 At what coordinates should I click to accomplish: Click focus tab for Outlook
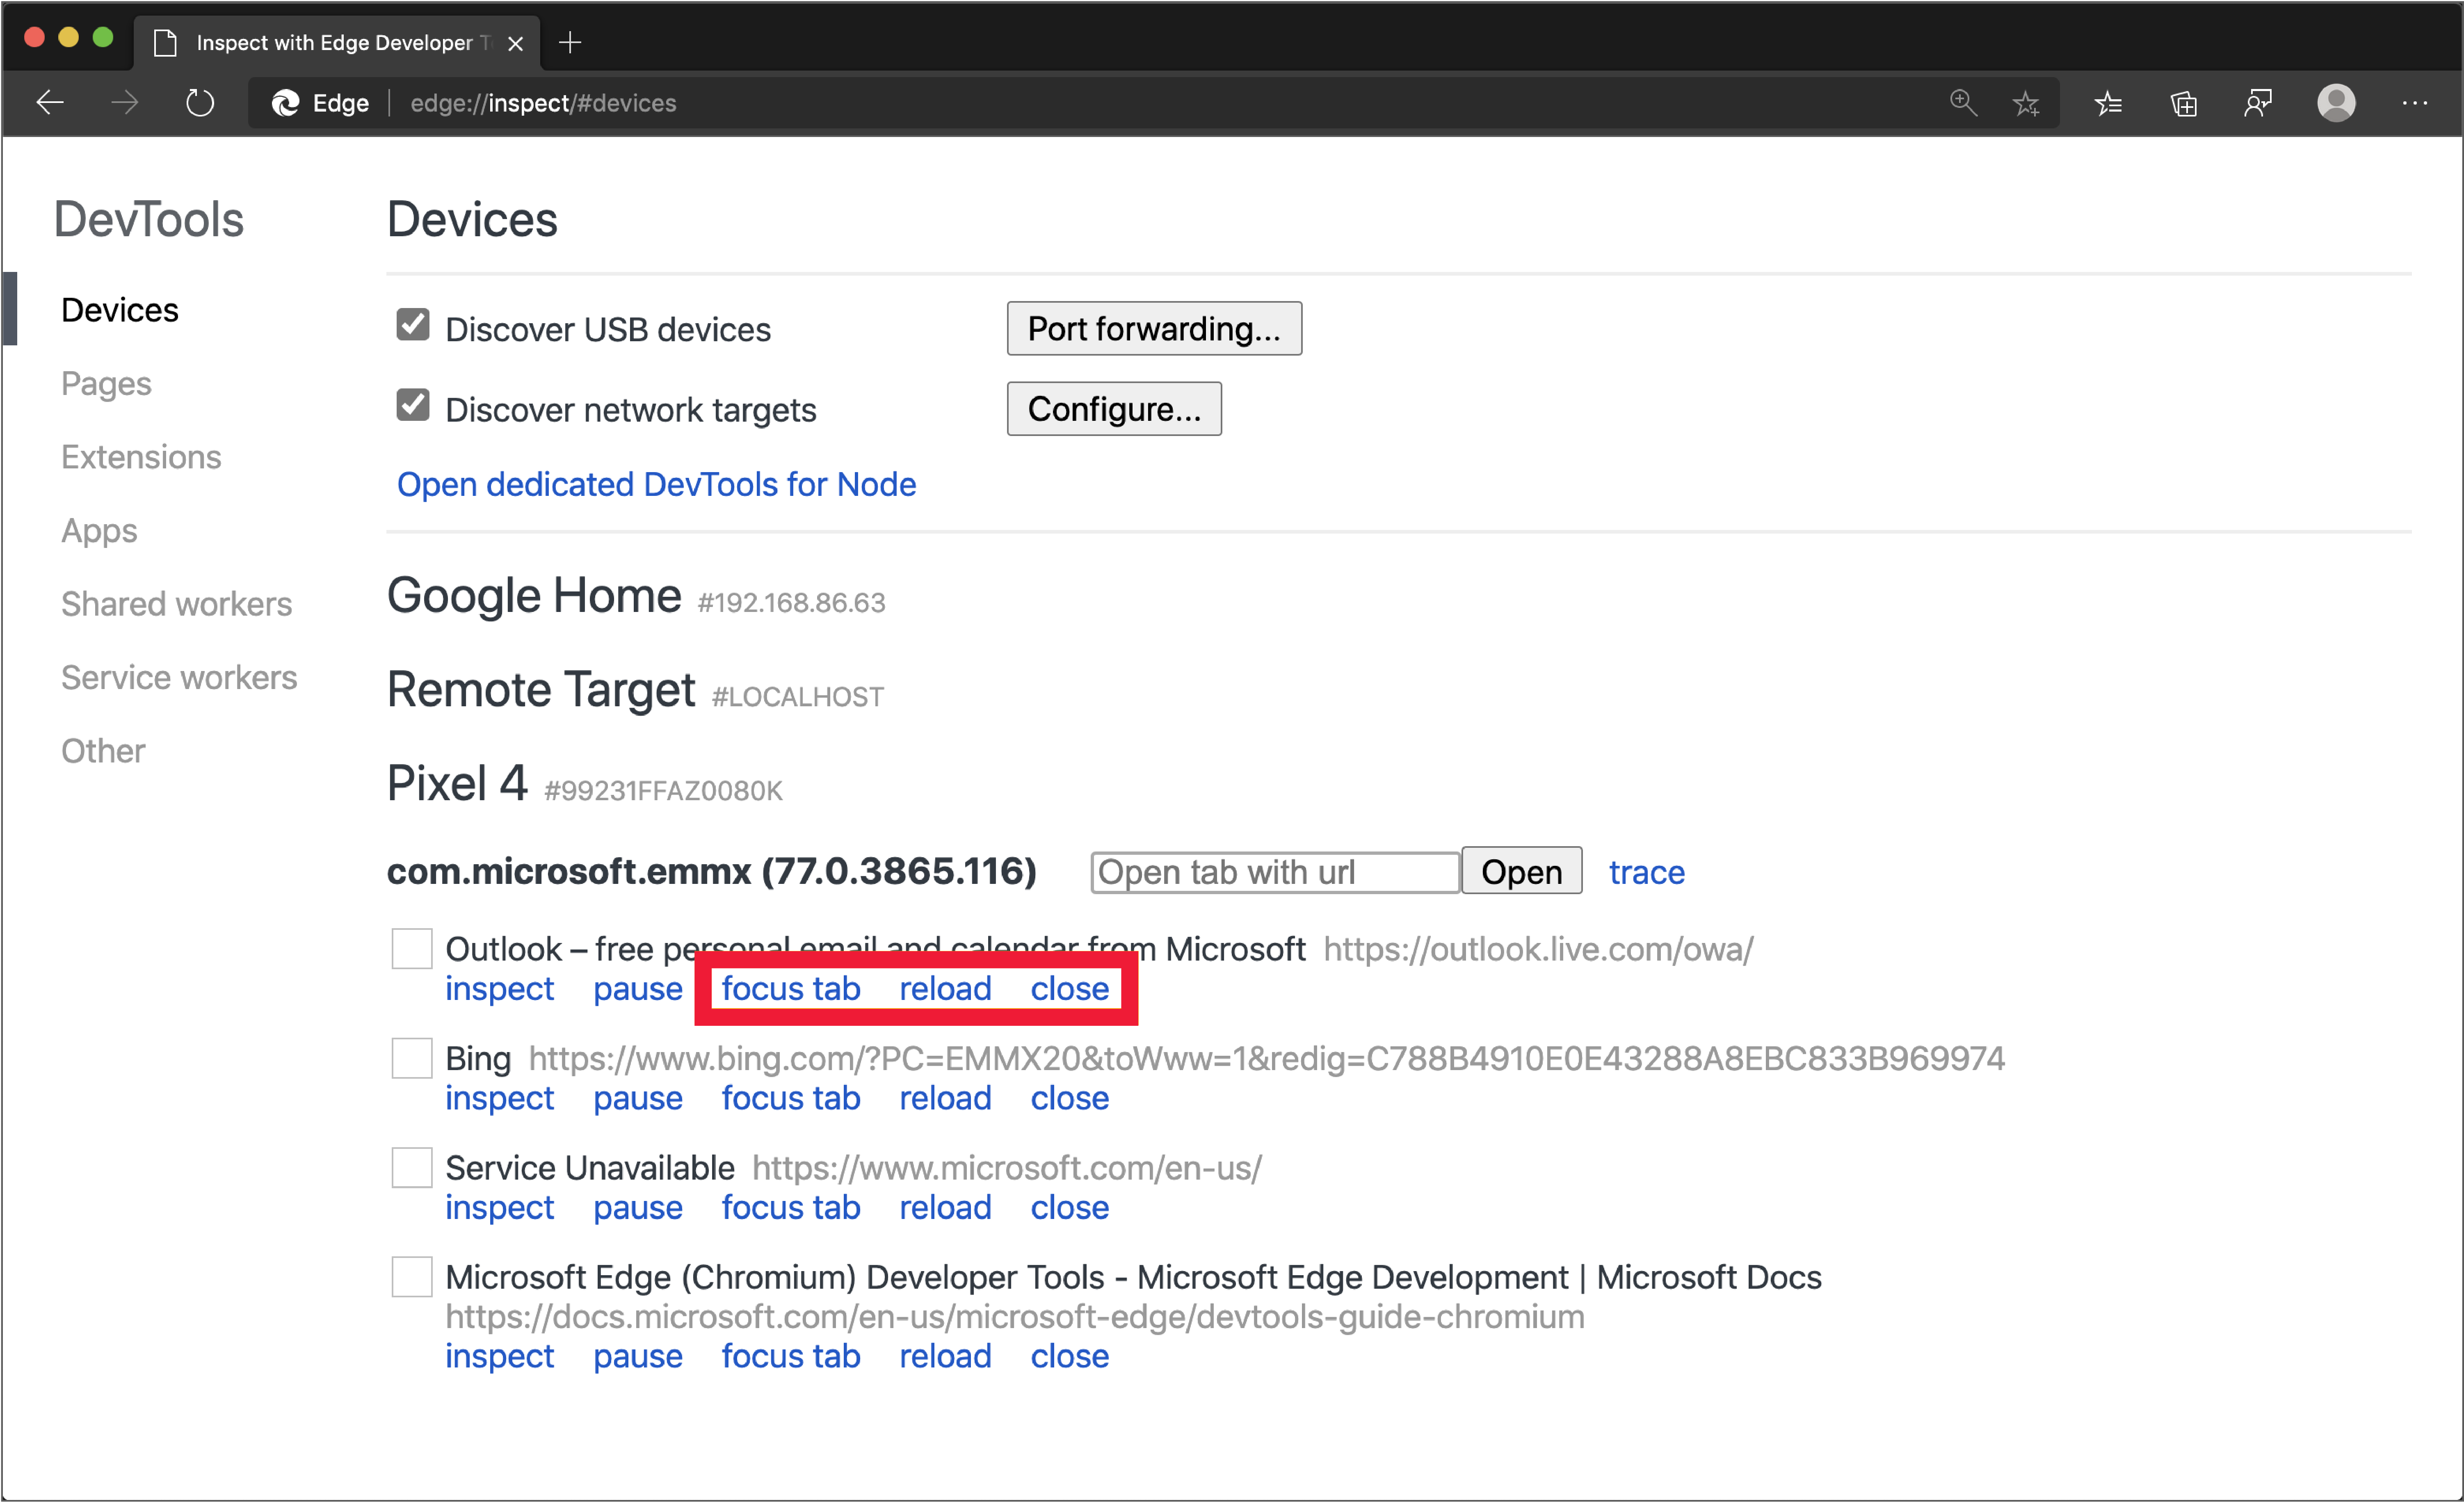pos(788,988)
